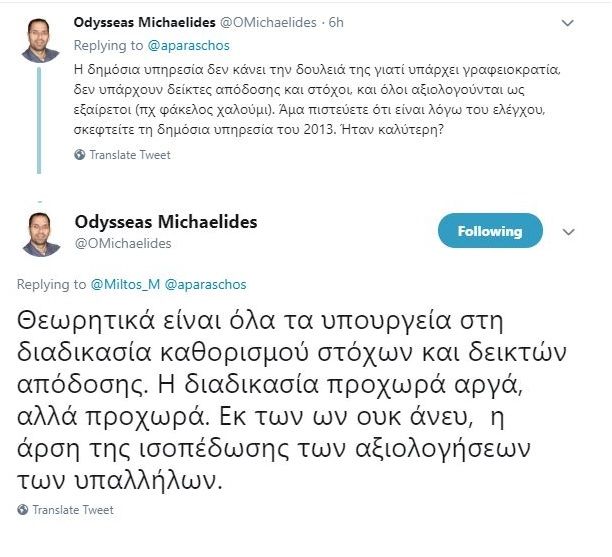Click bold Odysseas Michaelides name in main tweet
This screenshot has width=612, height=557.
[x=166, y=222]
